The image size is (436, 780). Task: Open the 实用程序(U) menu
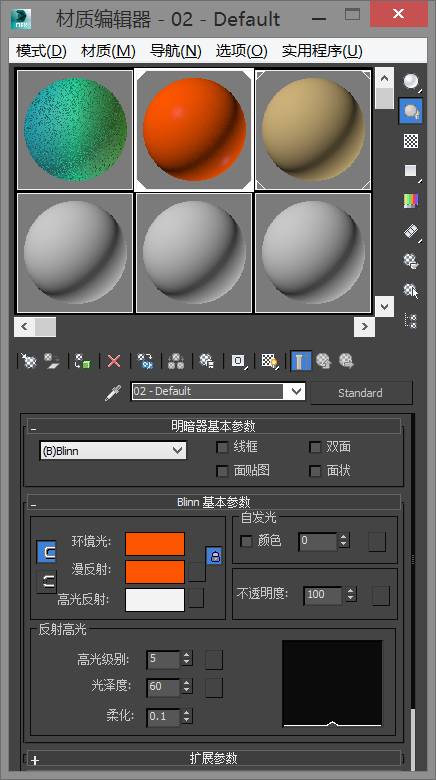click(x=322, y=51)
